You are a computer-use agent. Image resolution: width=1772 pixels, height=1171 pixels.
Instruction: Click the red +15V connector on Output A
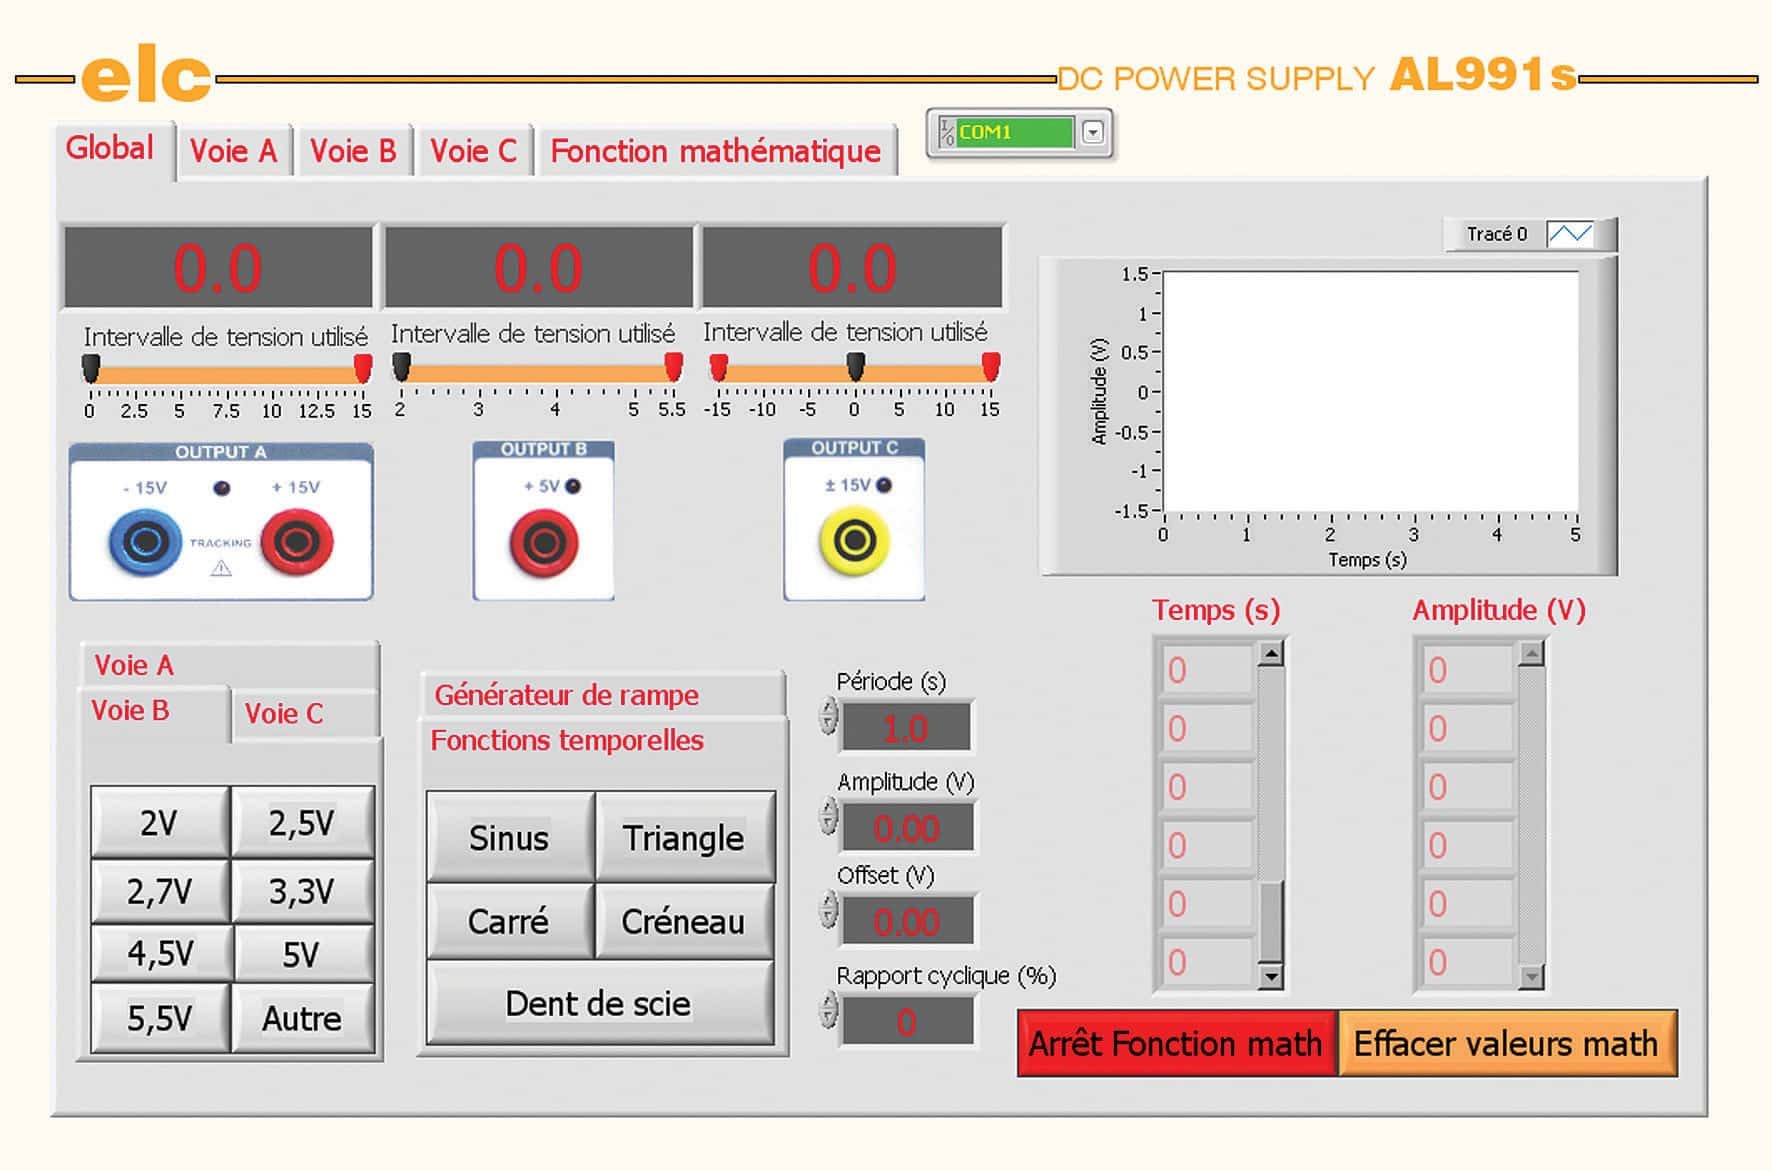297,542
